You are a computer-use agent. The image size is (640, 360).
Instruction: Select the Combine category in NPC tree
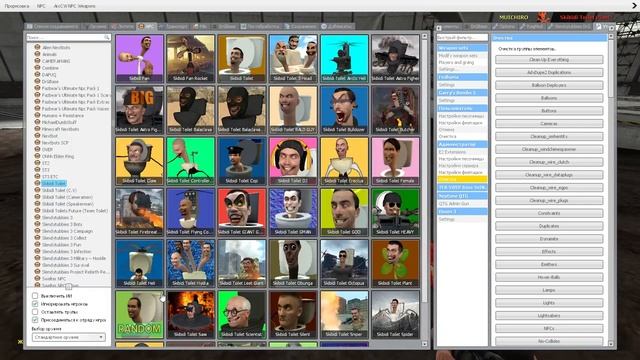point(50,68)
